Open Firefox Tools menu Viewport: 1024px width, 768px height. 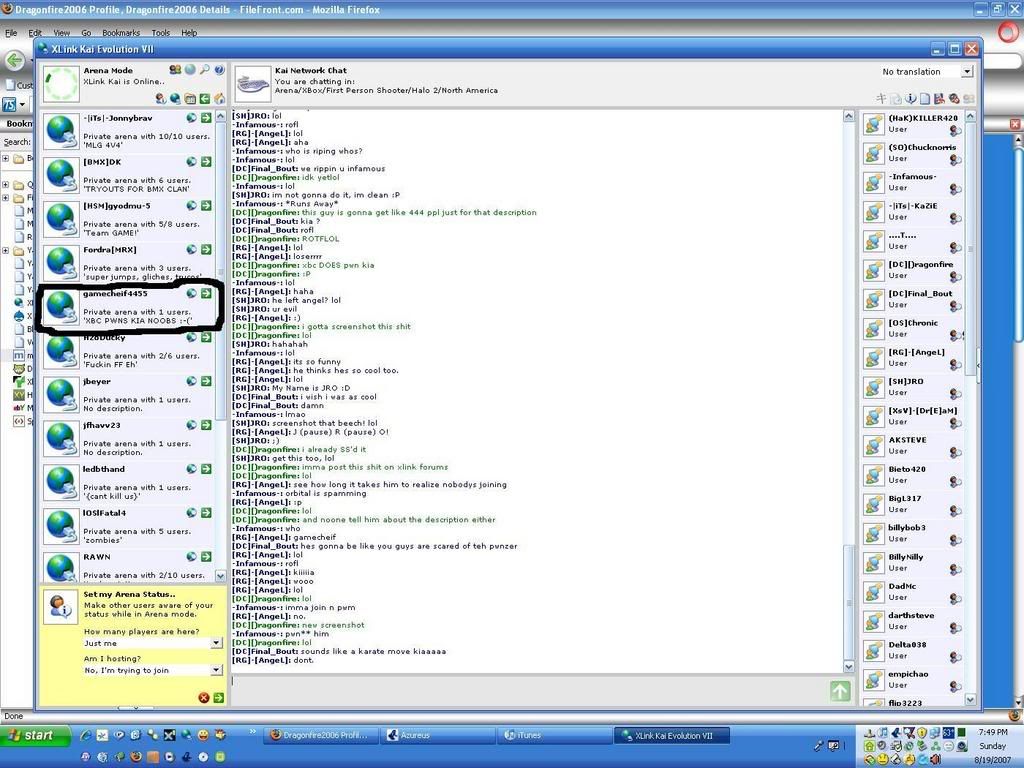(x=161, y=33)
